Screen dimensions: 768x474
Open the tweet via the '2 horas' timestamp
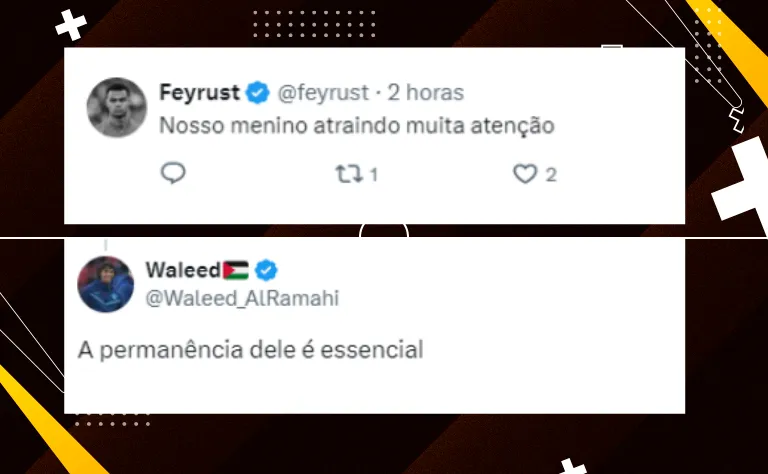point(426,93)
